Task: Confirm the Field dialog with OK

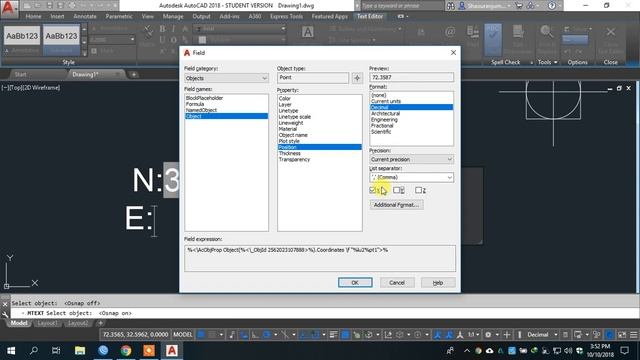Action: [x=355, y=282]
